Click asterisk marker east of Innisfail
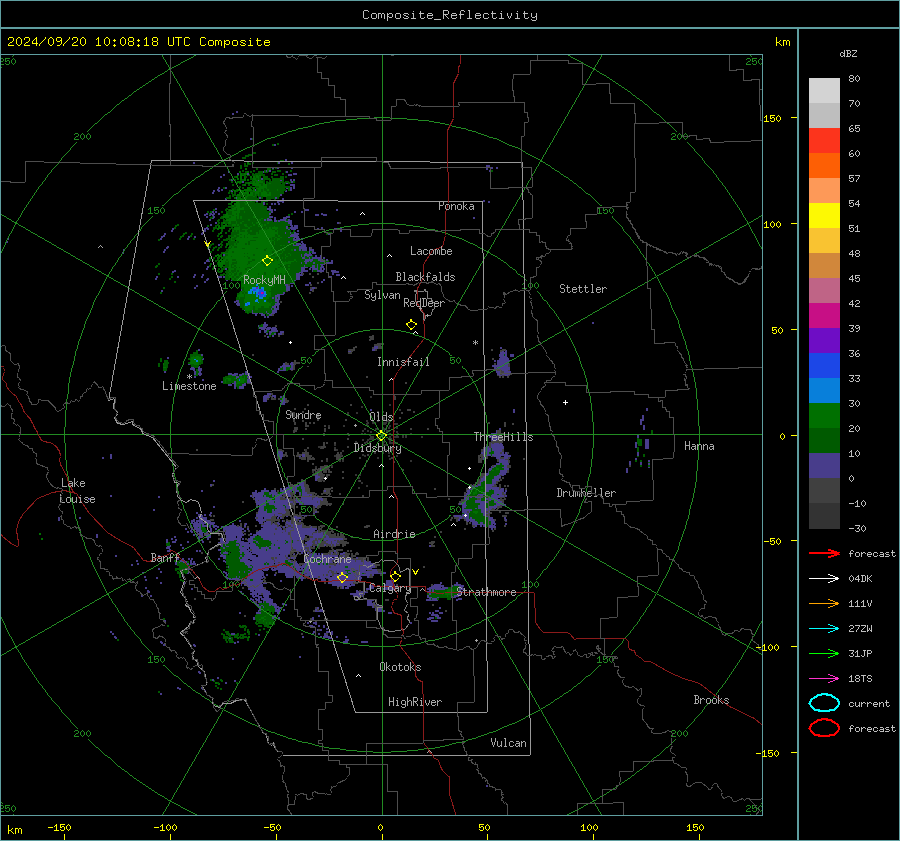The width and height of the screenshot is (900, 841). click(x=475, y=343)
